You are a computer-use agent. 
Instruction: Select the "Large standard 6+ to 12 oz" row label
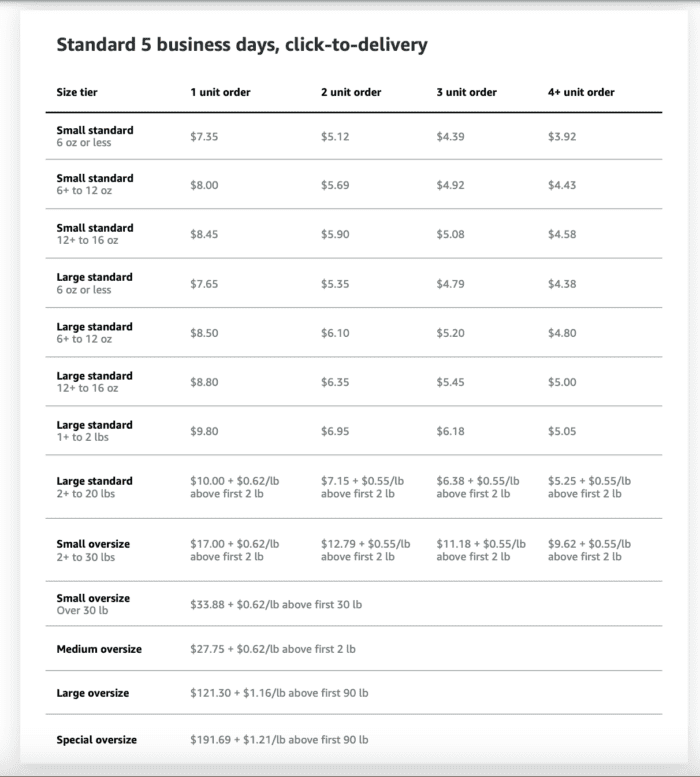tap(95, 332)
